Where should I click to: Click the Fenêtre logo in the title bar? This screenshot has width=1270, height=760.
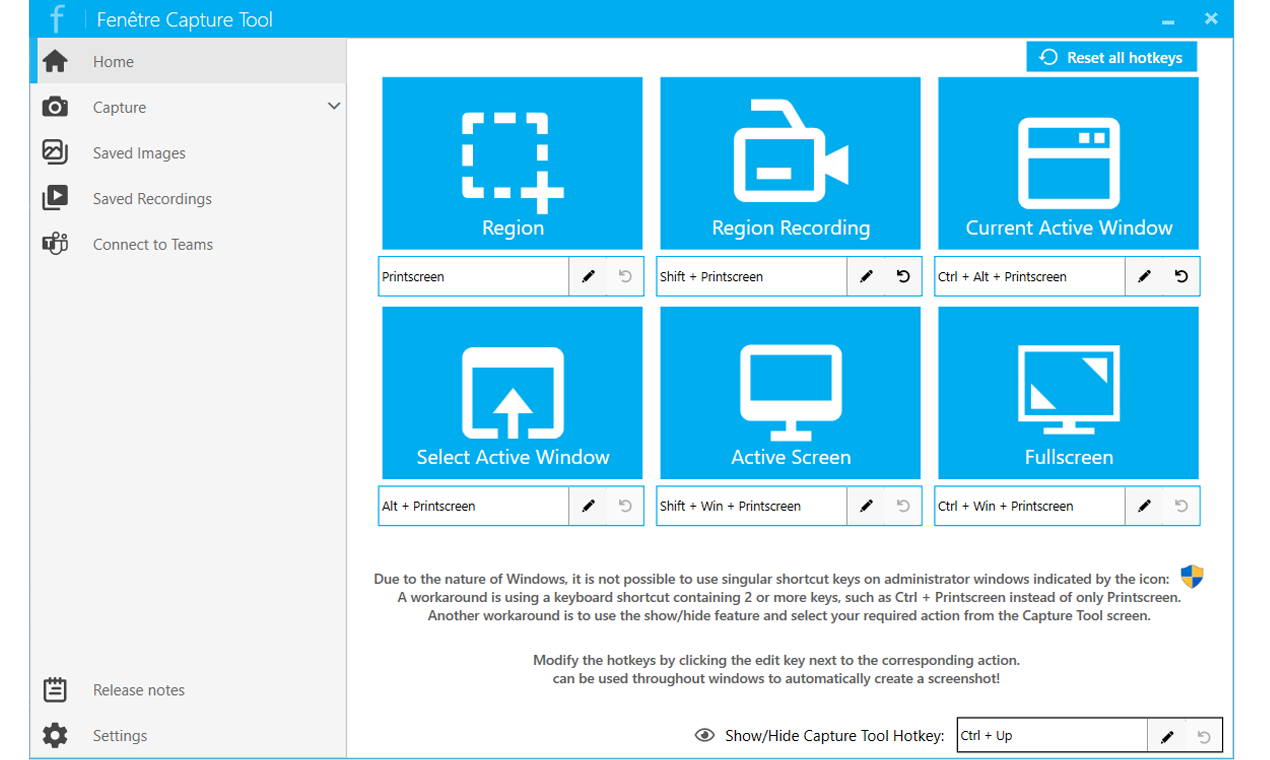(x=58, y=18)
